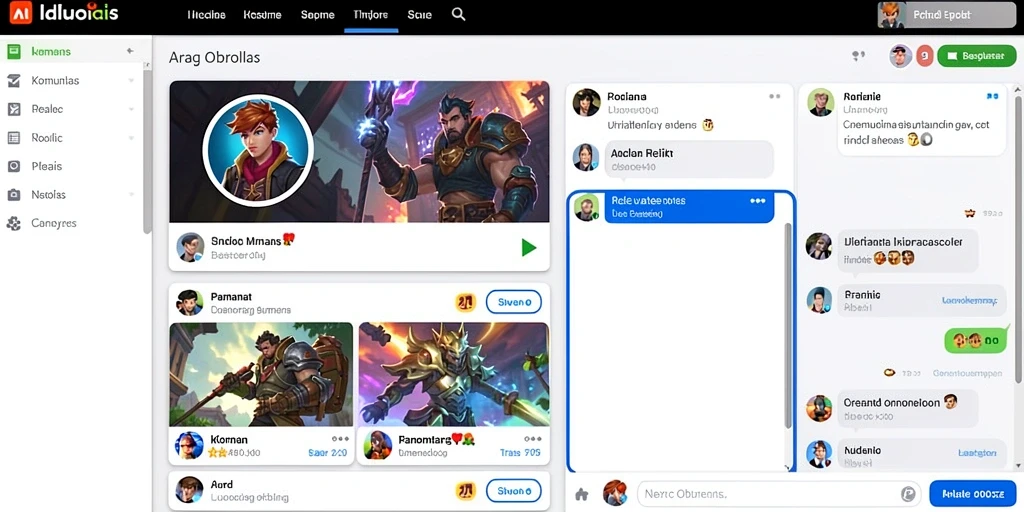Expand the Komans sidebar arrow
The height and width of the screenshot is (512, 1024).
tap(130, 51)
